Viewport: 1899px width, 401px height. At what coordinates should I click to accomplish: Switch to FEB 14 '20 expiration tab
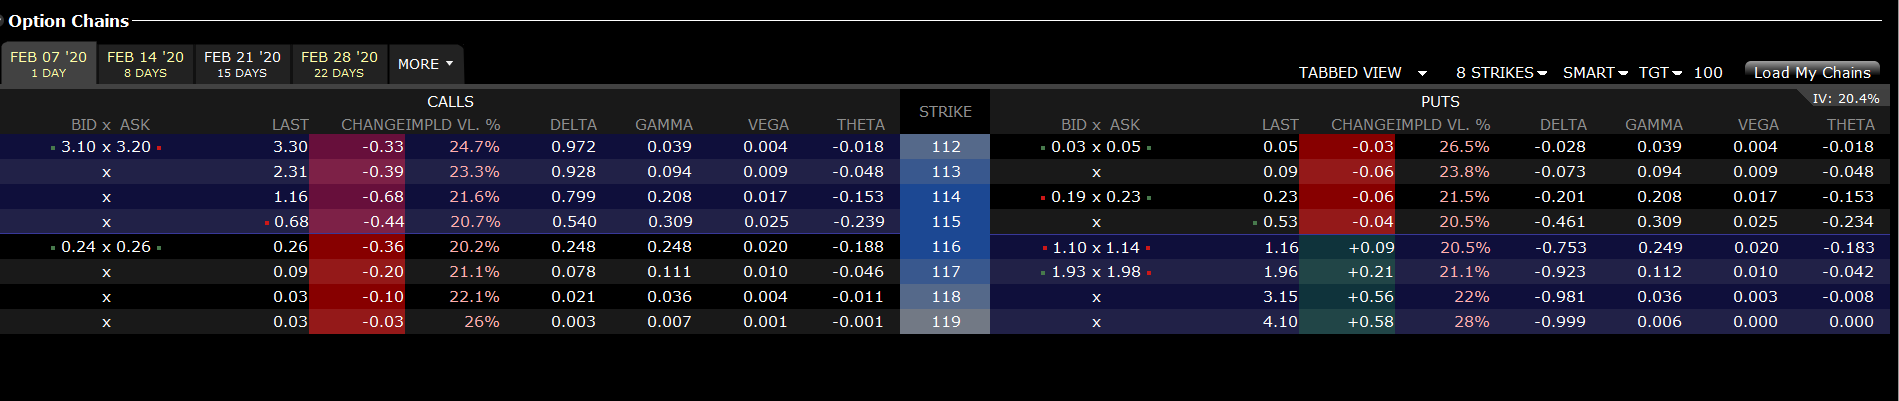(x=145, y=64)
